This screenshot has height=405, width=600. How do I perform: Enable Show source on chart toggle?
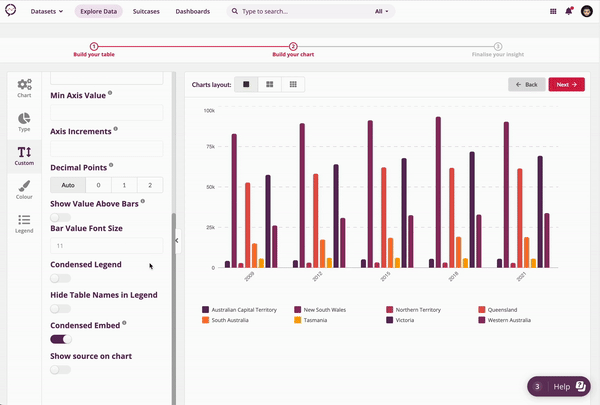(61, 370)
